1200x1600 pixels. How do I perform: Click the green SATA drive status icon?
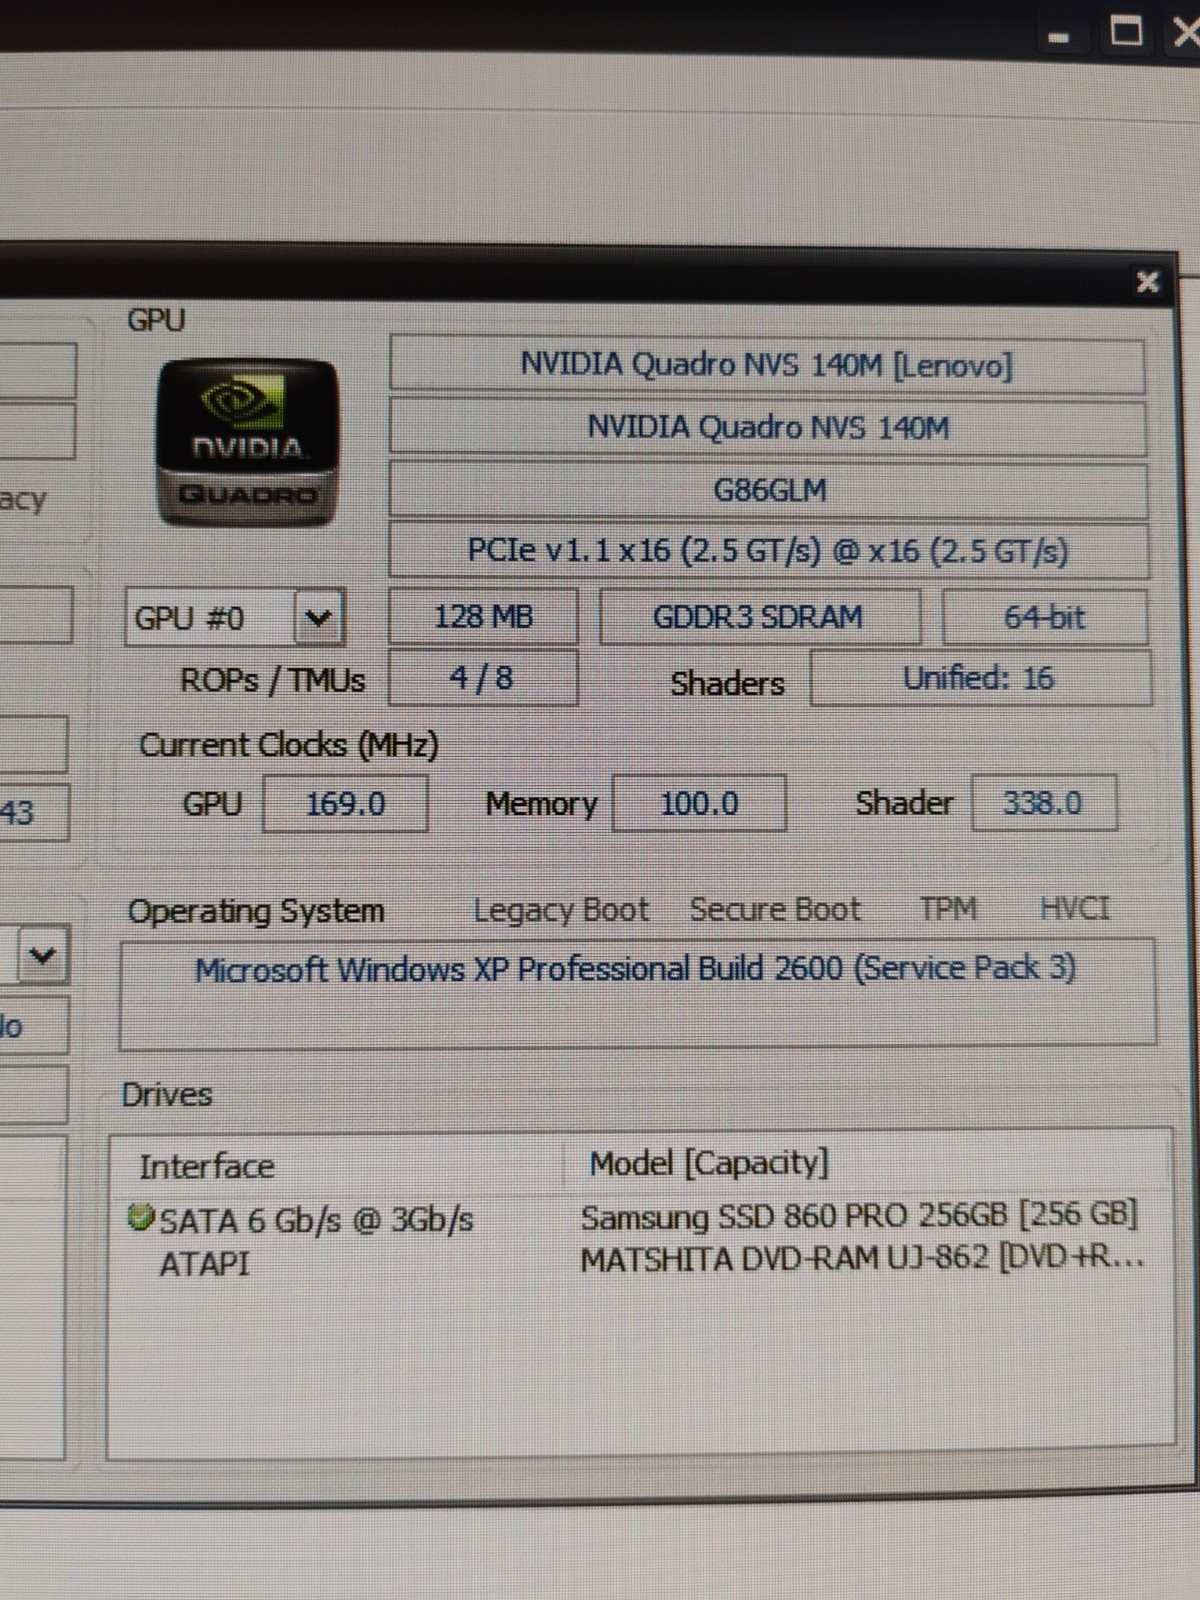(141, 1217)
